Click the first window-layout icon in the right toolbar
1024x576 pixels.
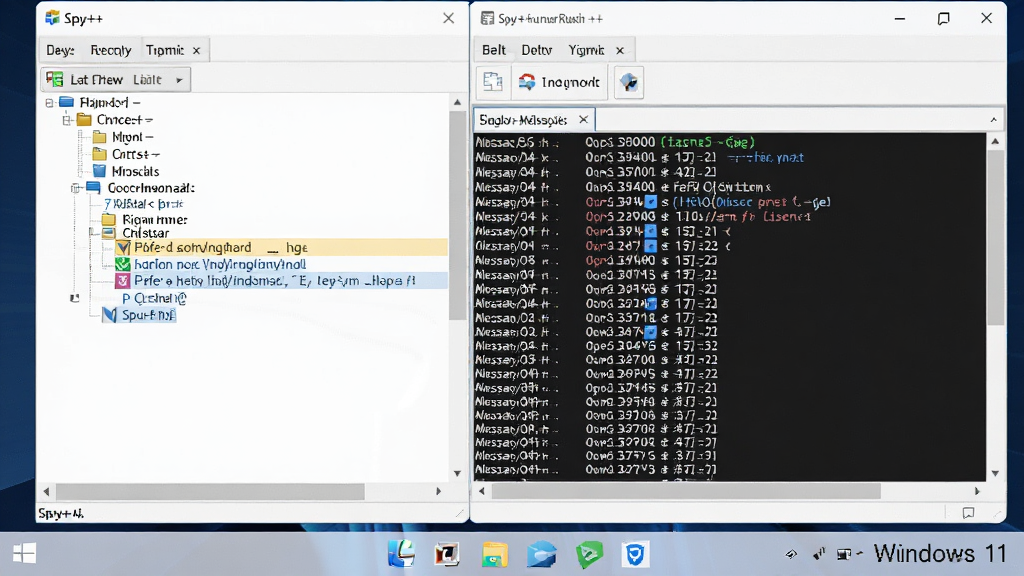coord(492,82)
